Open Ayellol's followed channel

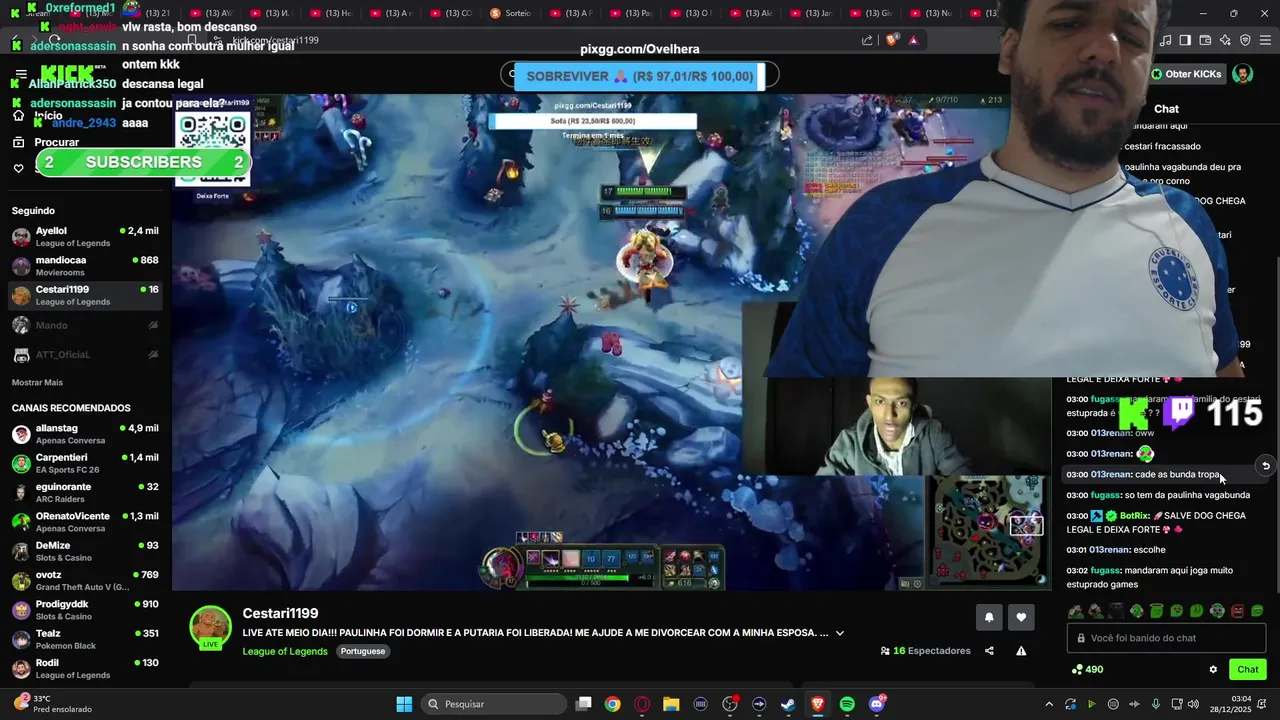point(85,237)
